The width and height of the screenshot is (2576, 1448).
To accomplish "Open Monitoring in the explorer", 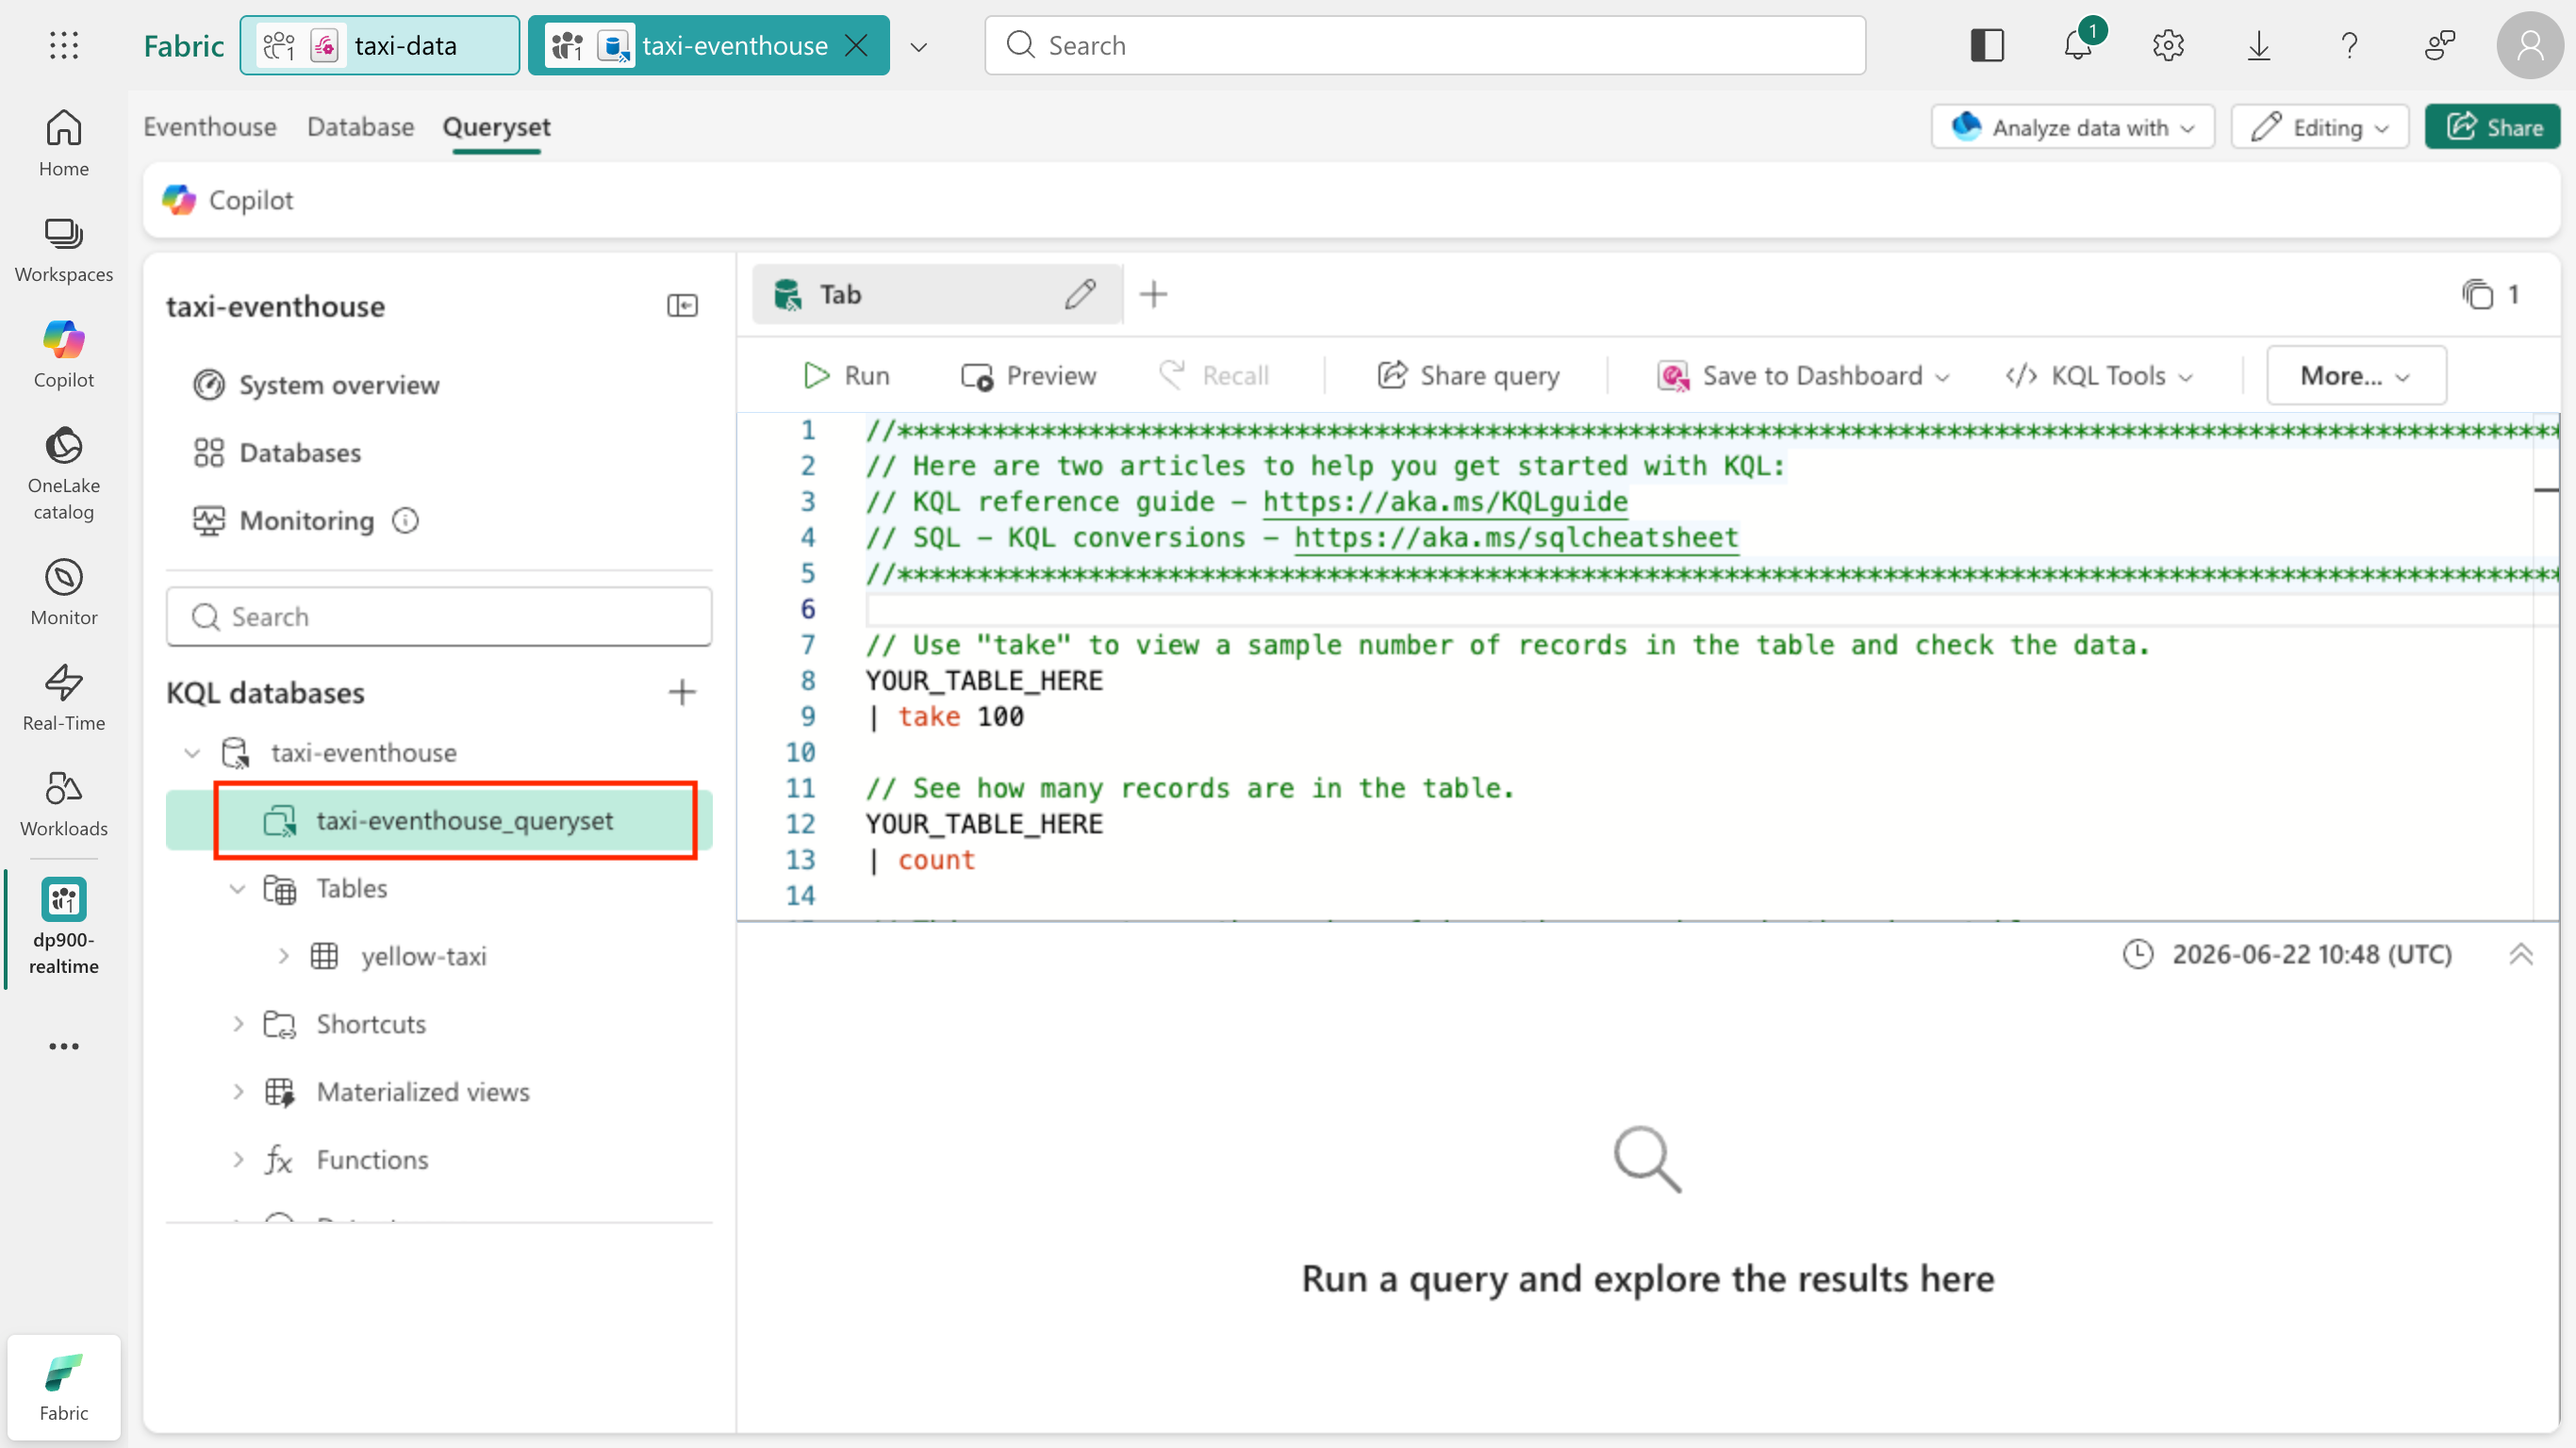I will click(x=283, y=520).
